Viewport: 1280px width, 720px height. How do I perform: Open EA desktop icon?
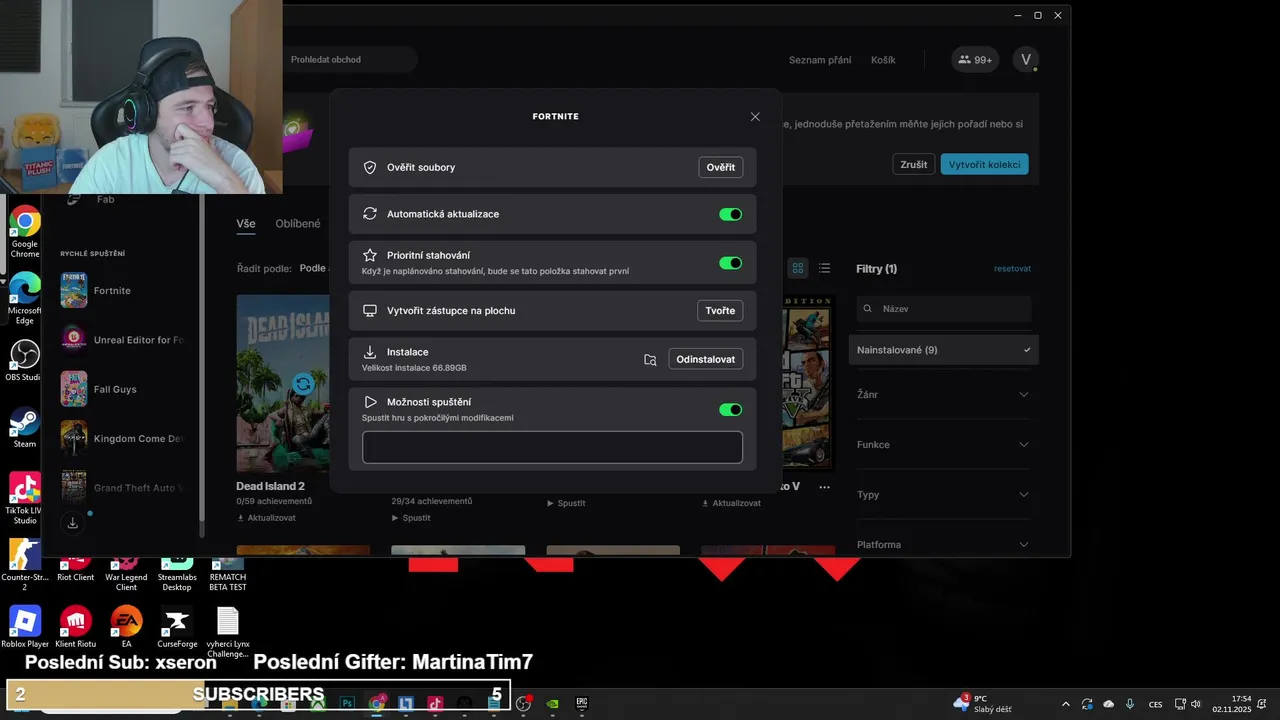coord(126,627)
